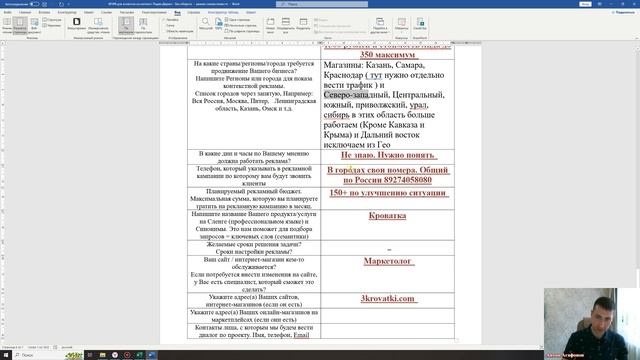Click the Маркетолог cell text
Screen dimensions: 640x360
pos(388,261)
